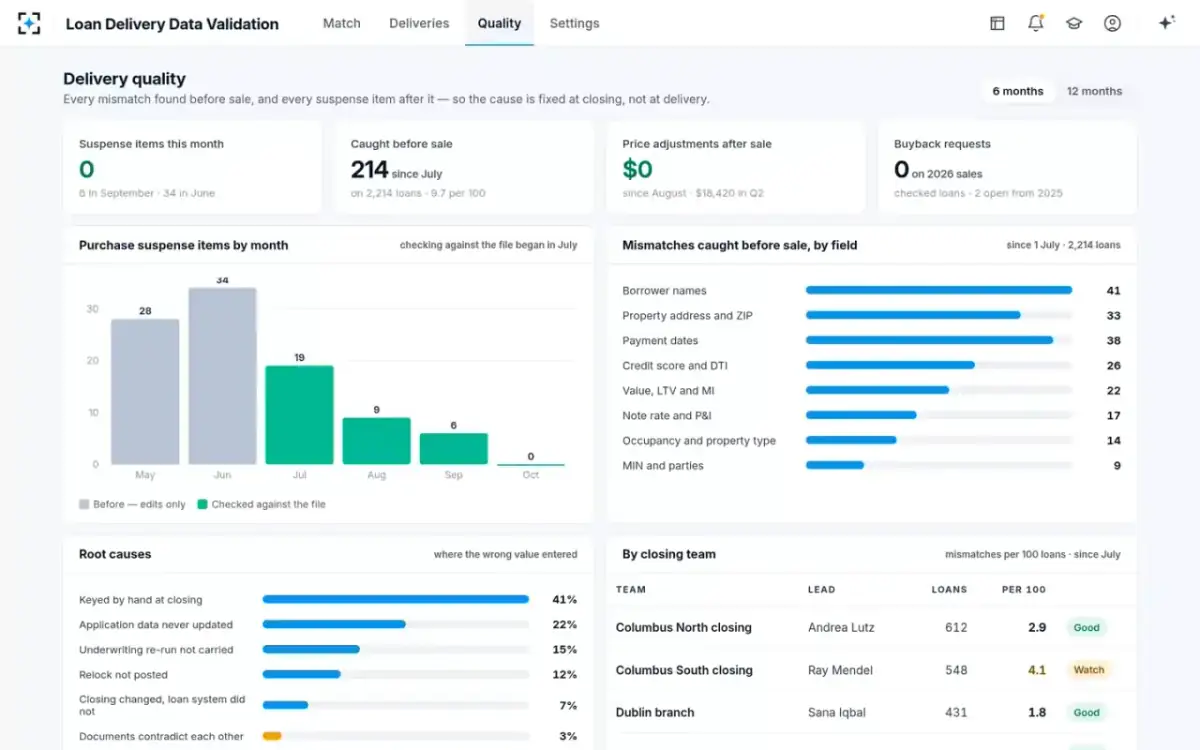Select the Quality tab
Screen dimensions: 1200x750
pos(499,23)
